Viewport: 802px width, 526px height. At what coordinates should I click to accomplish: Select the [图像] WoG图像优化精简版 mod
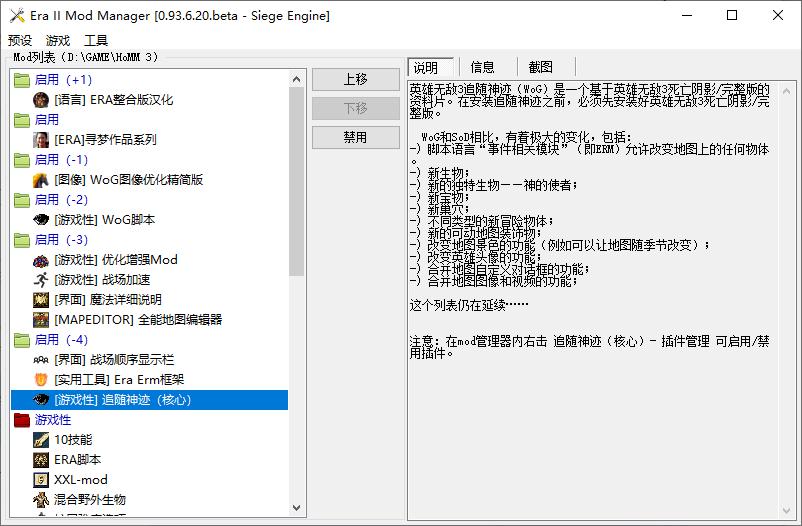point(128,180)
